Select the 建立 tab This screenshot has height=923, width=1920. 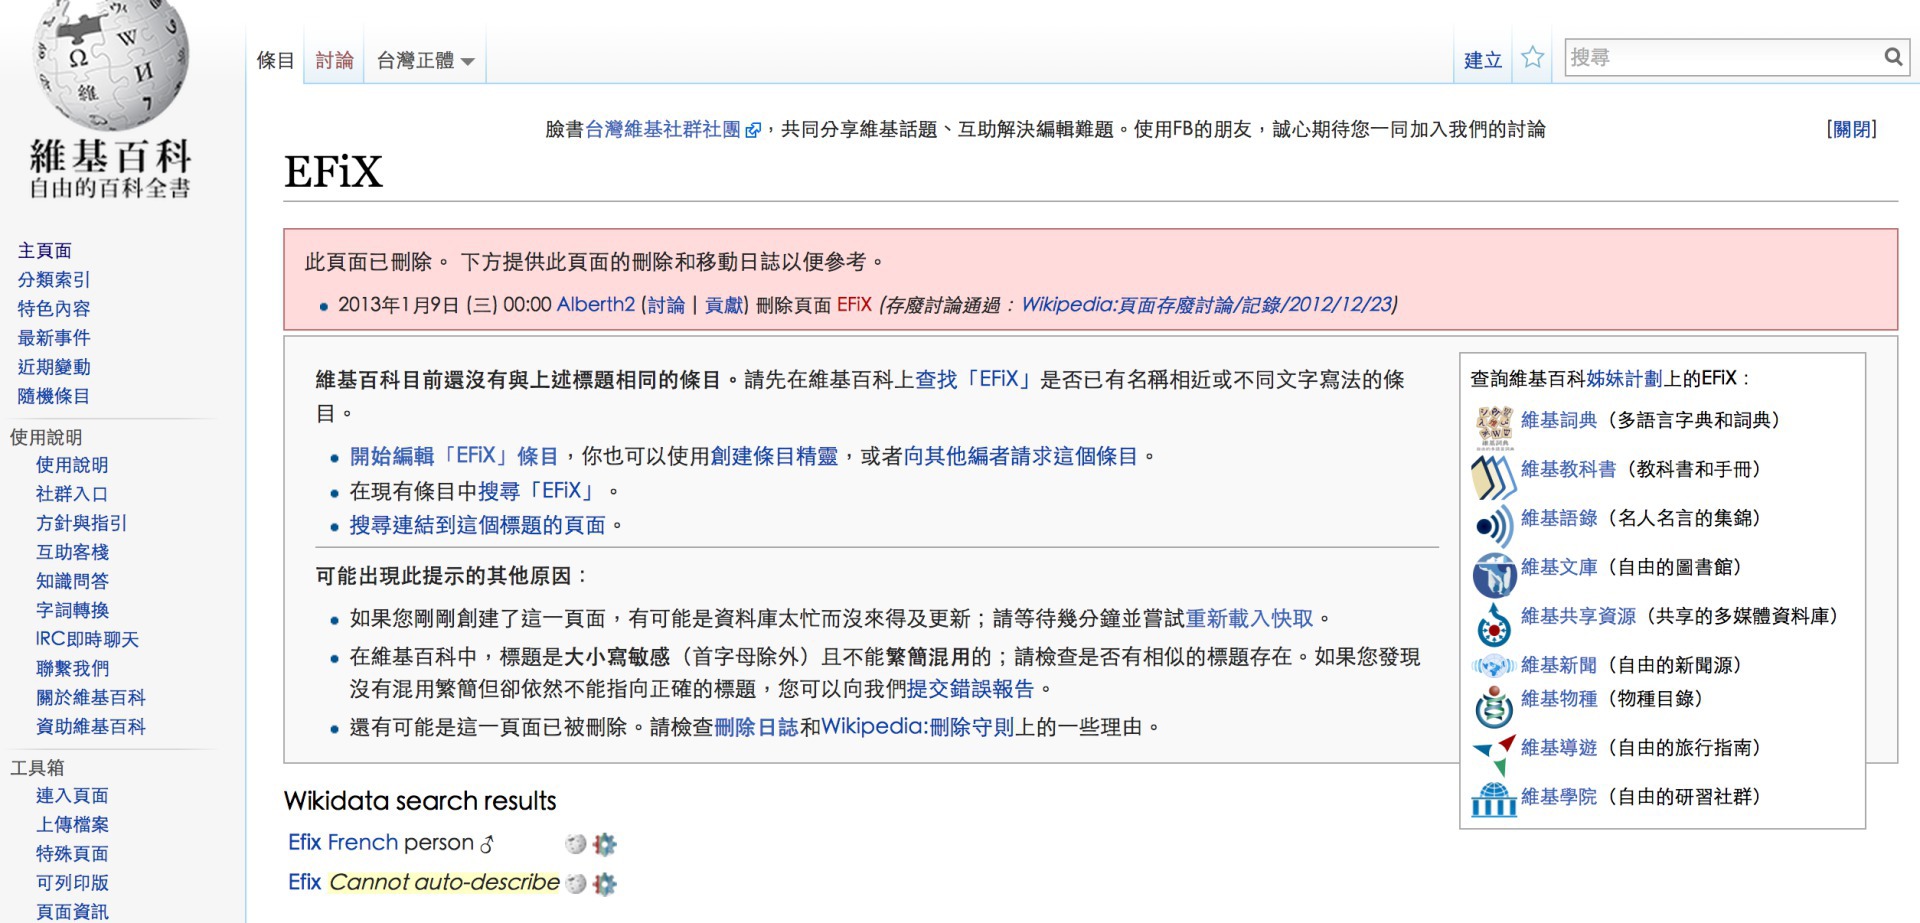(x=1482, y=61)
